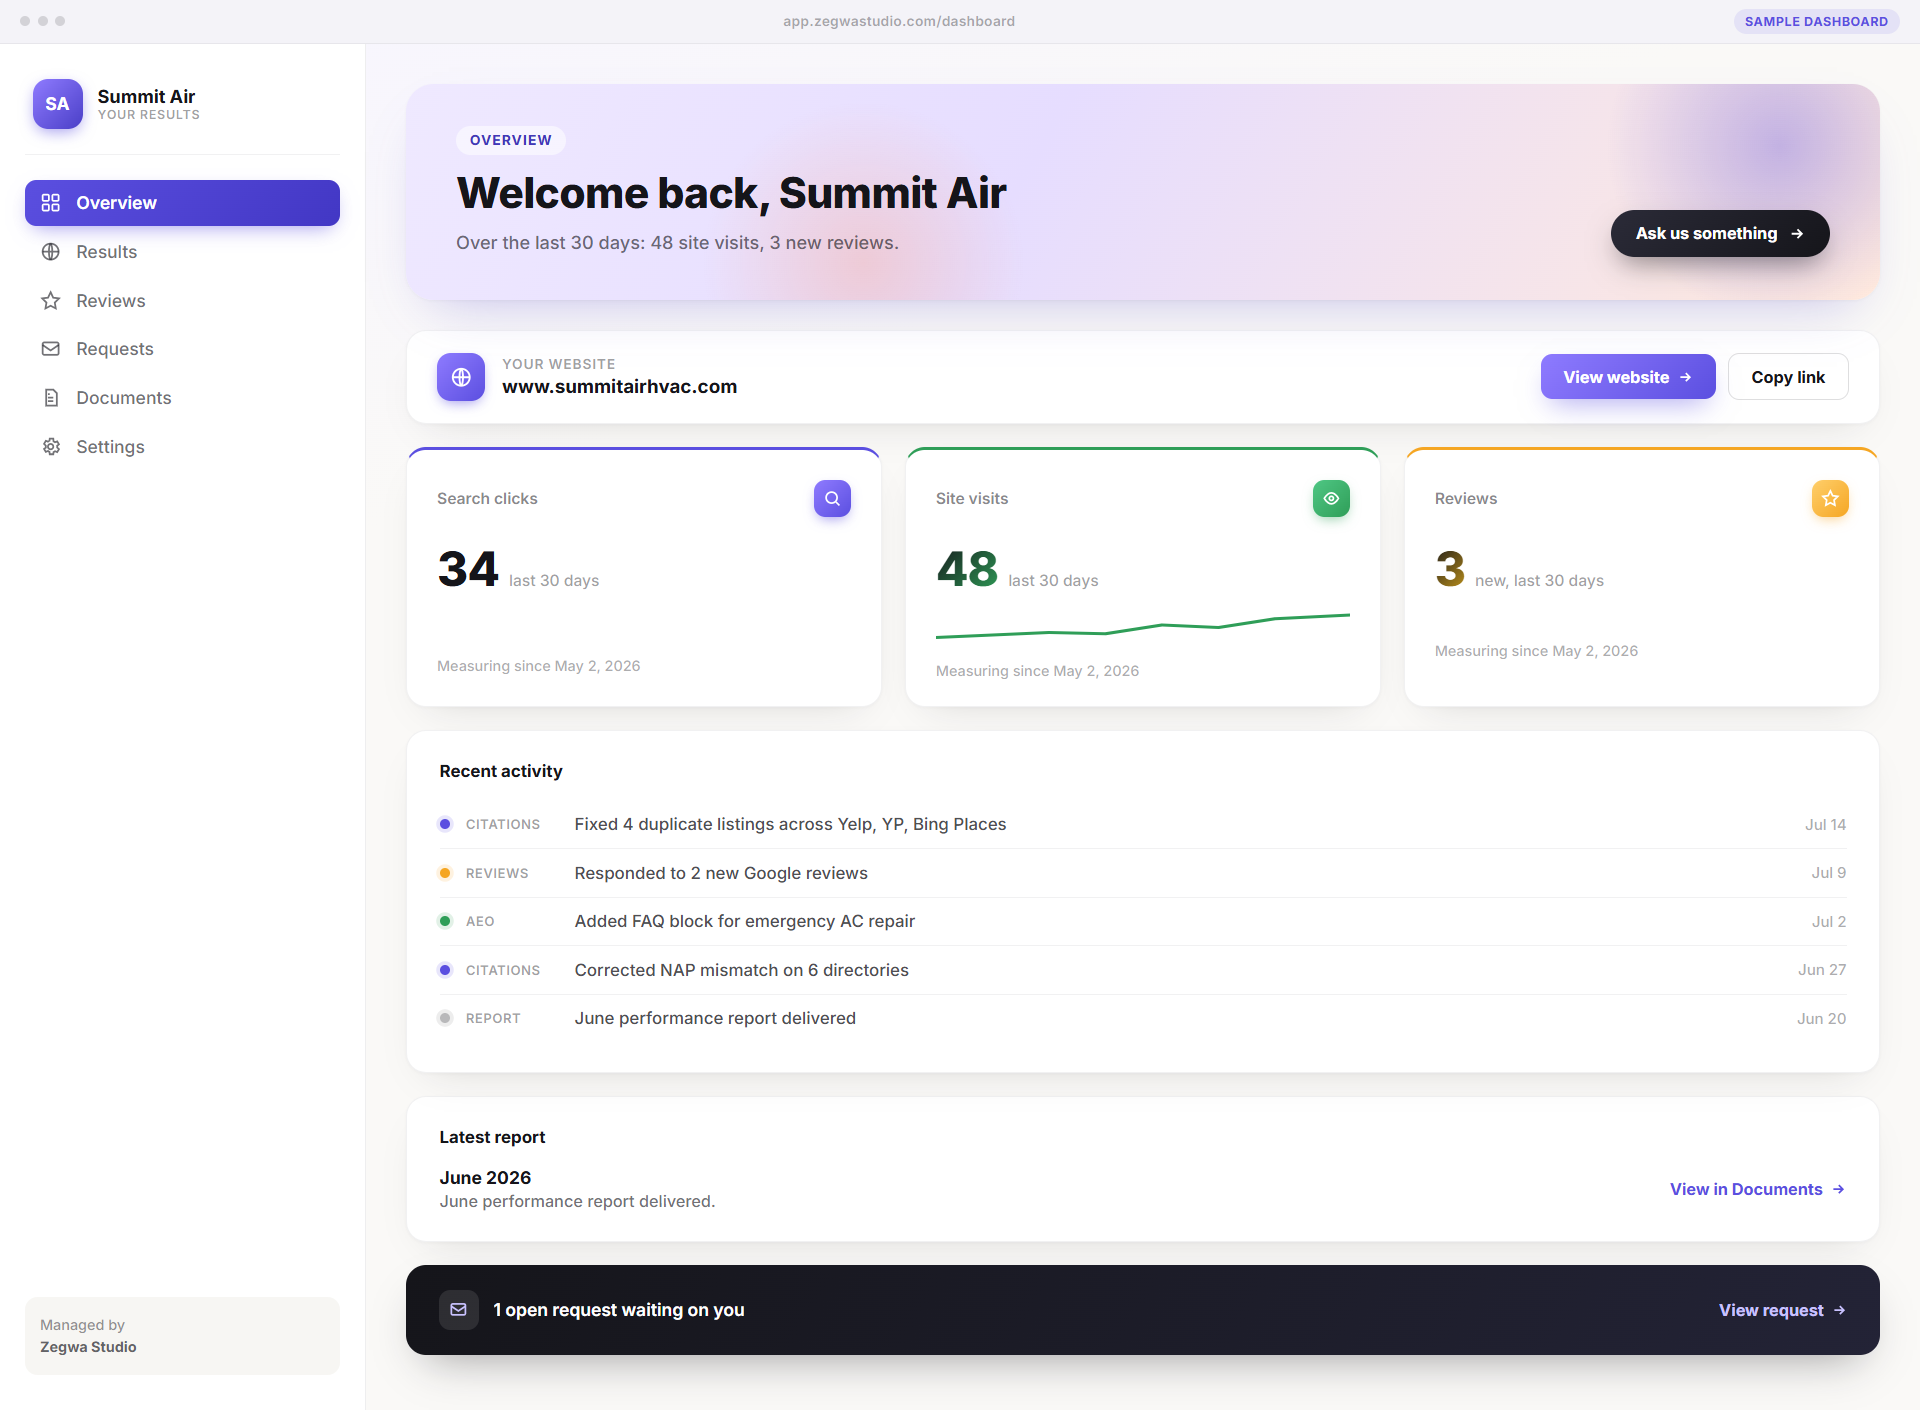Click the SAMPLE DASHBOARD badge
This screenshot has width=1920, height=1410.
pos(1816,21)
